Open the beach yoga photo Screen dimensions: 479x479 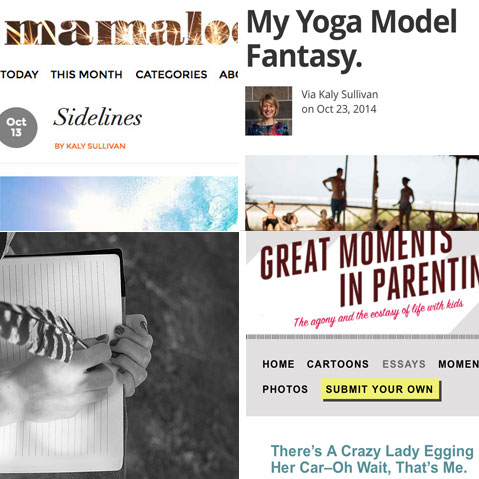(x=362, y=193)
